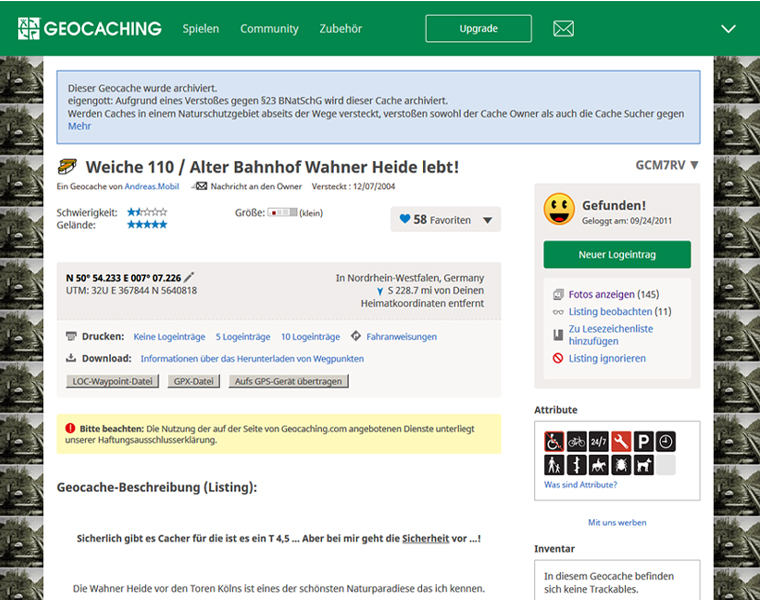Open the Community menu
This screenshot has height=600, width=760.
click(x=269, y=28)
